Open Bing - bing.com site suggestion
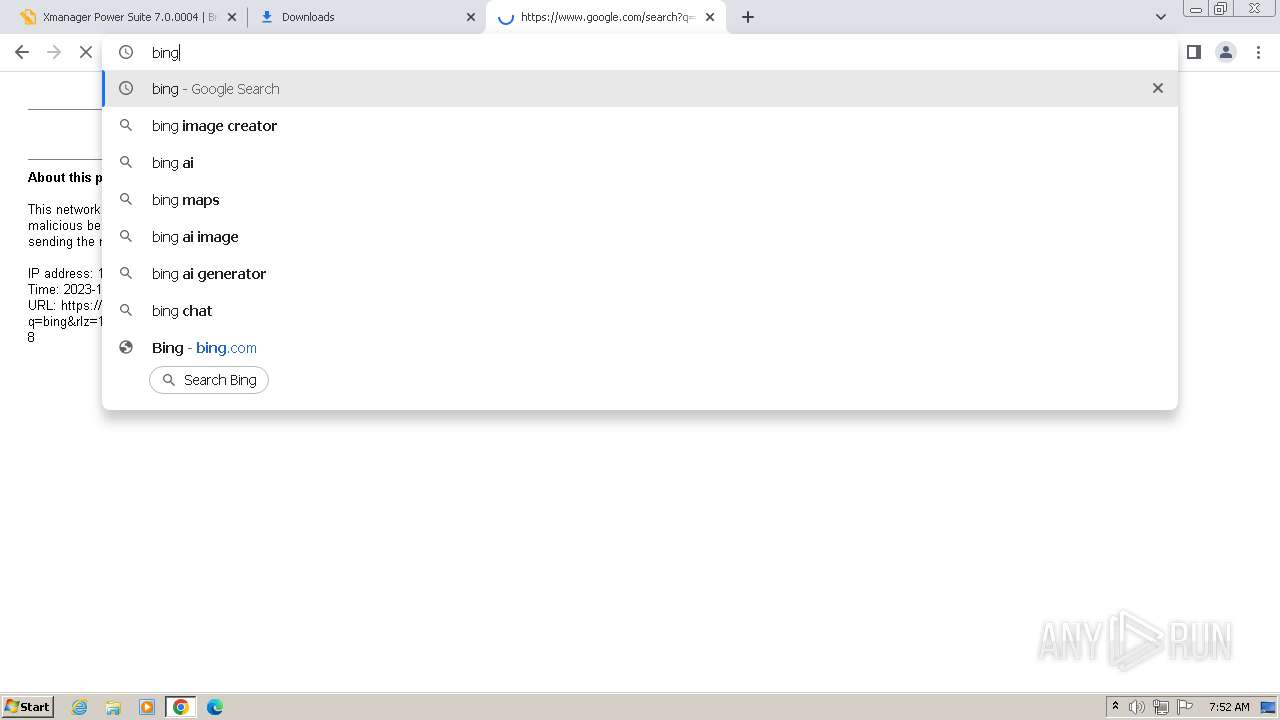Viewport: 1280px width, 720px height. 640,348
